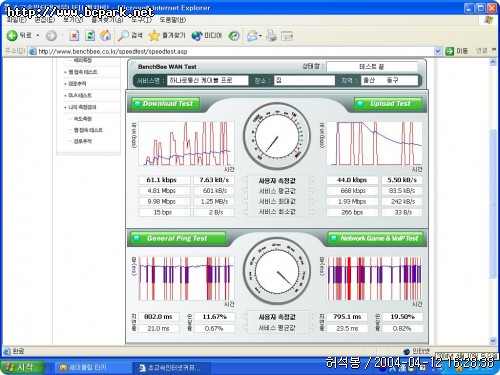Open the Search (검색) magnifier tool
Image resolution: width=500 pixels, height=375 pixels.
pyautogui.click(x=130, y=35)
